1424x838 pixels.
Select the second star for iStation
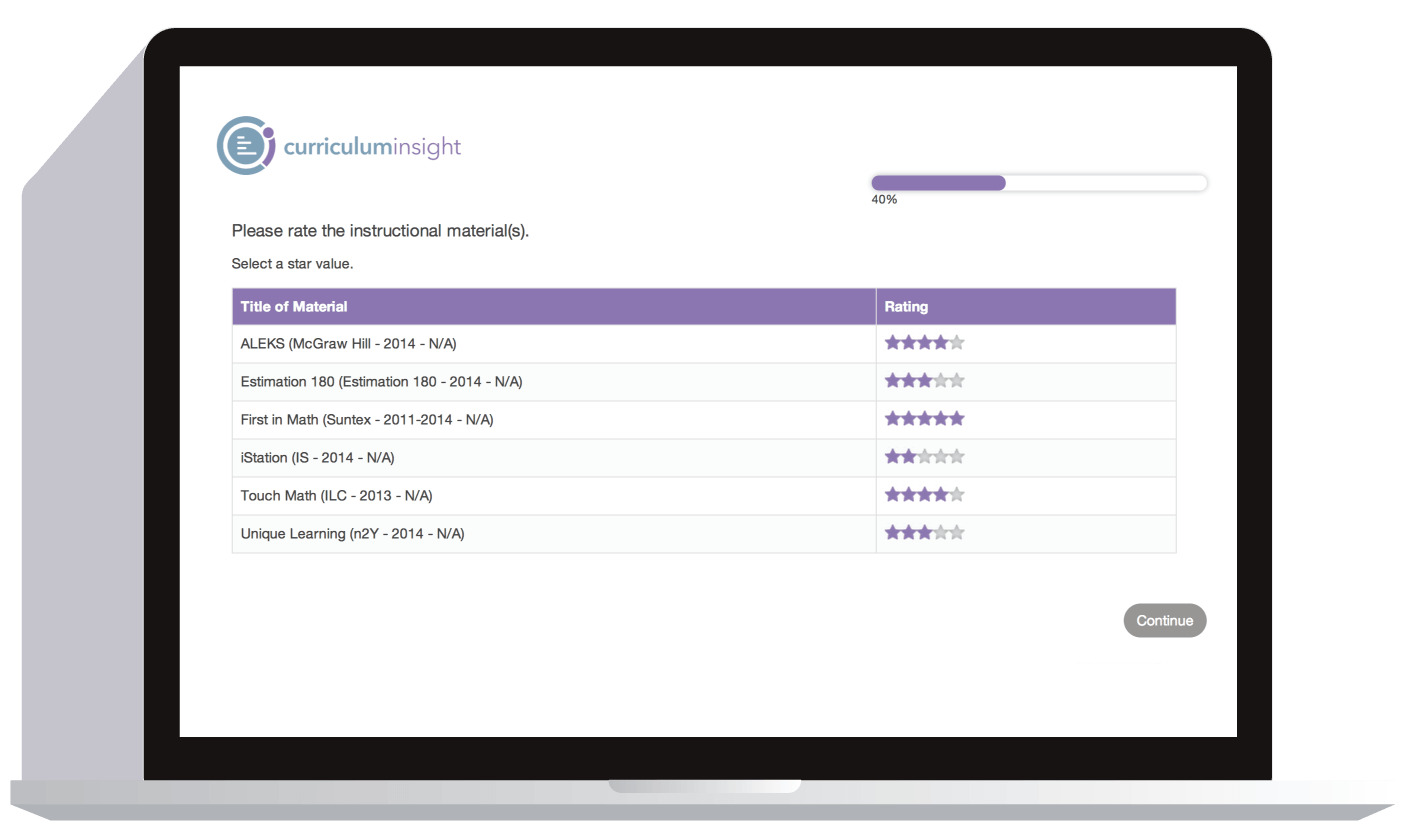tap(909, 457)
